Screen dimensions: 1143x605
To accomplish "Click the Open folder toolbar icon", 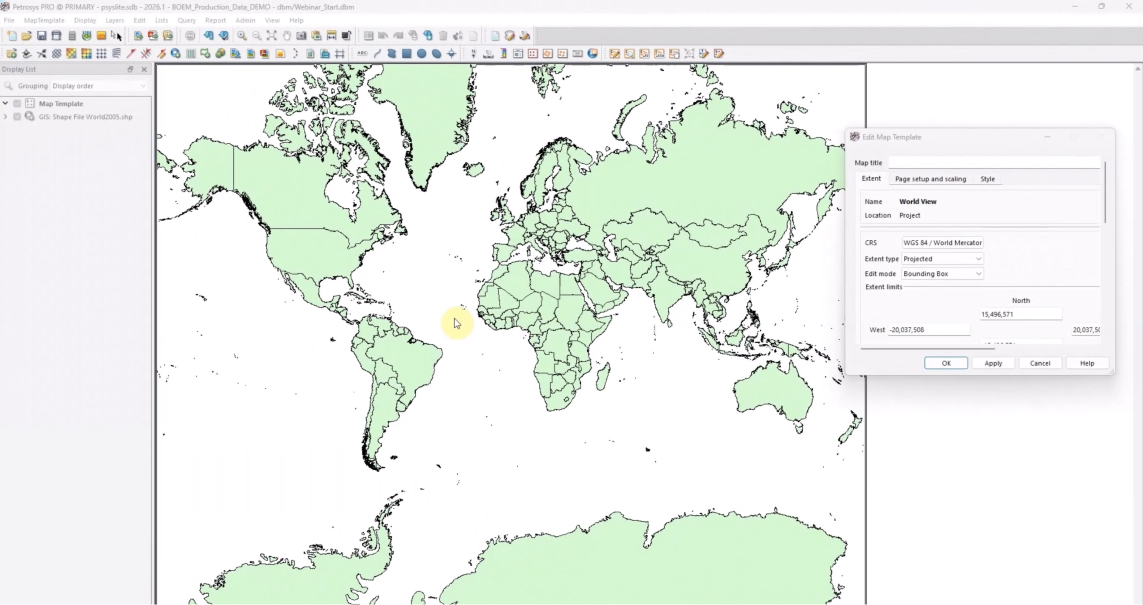I will tap(27, 36).
